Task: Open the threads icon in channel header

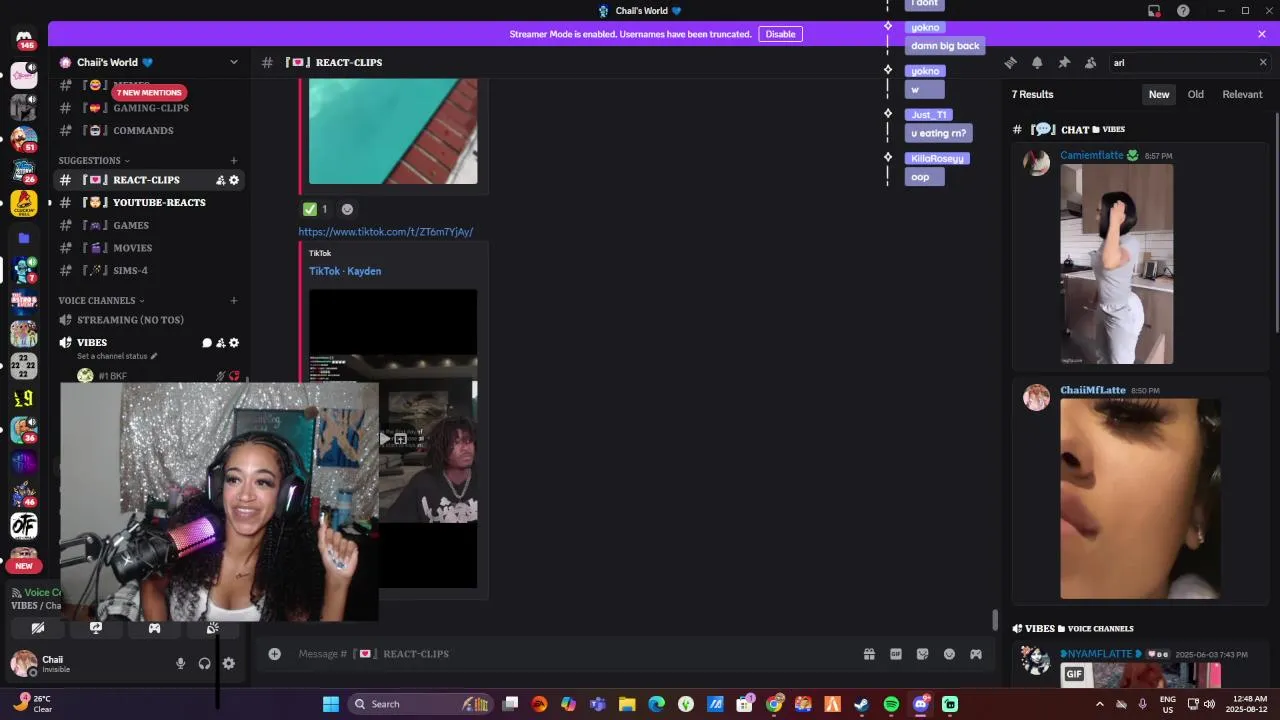Action: [x=1010, y=62]
